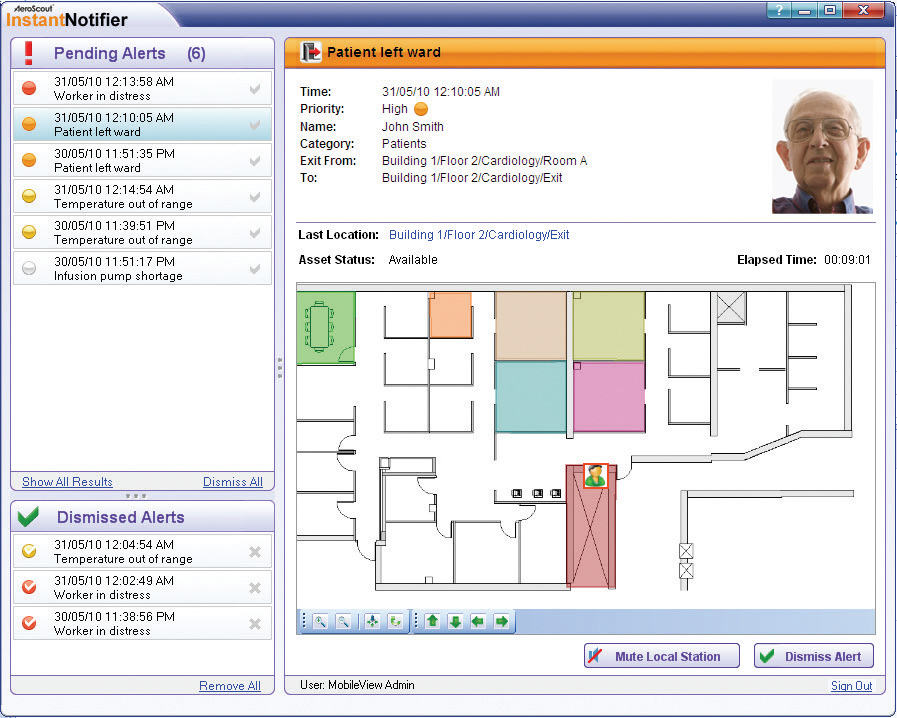The width and height of the screenshot is (897, 718).
Task: Click the map refresh icon
Action: [395, 622]
